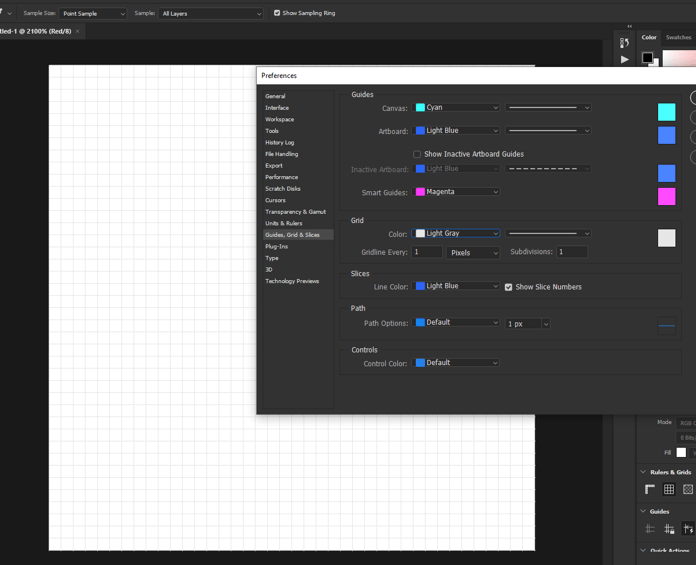Click the Gridline Every input field
This screenshot has height=565, width=696.
coord(427,252)
